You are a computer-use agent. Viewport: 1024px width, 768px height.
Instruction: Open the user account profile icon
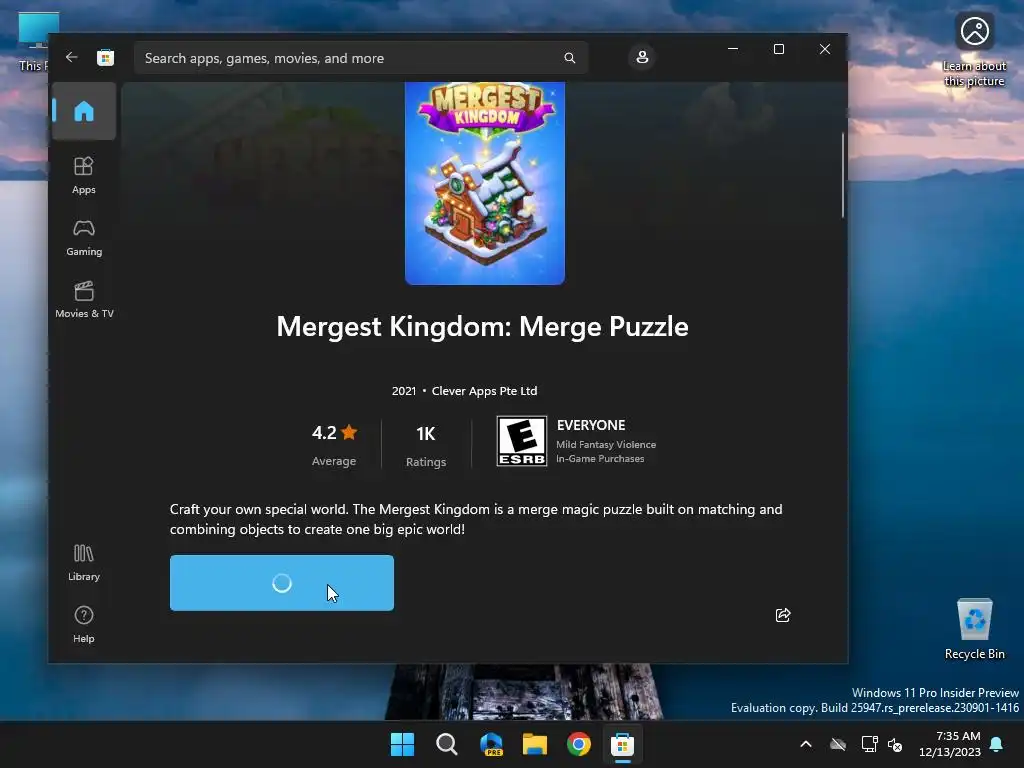(x=642, y=57)
